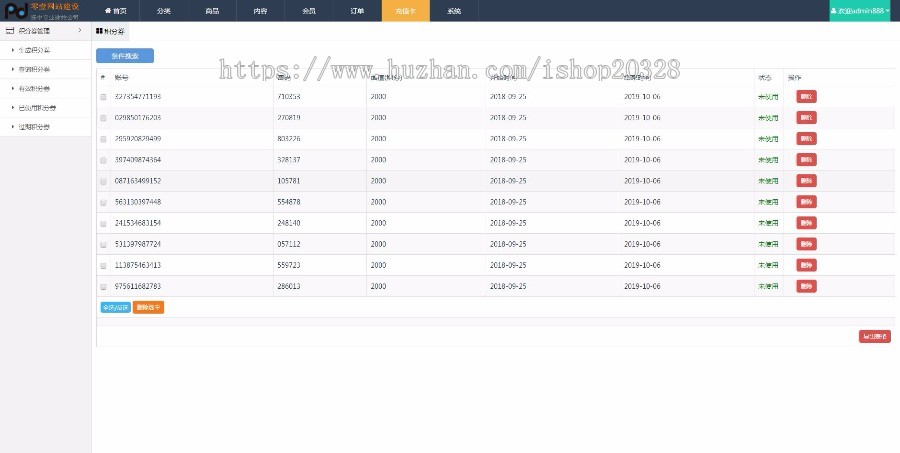The height and width of the screenshot is (453, 900).
Task: Delete the row with password 248140
Action: [806, 223]
